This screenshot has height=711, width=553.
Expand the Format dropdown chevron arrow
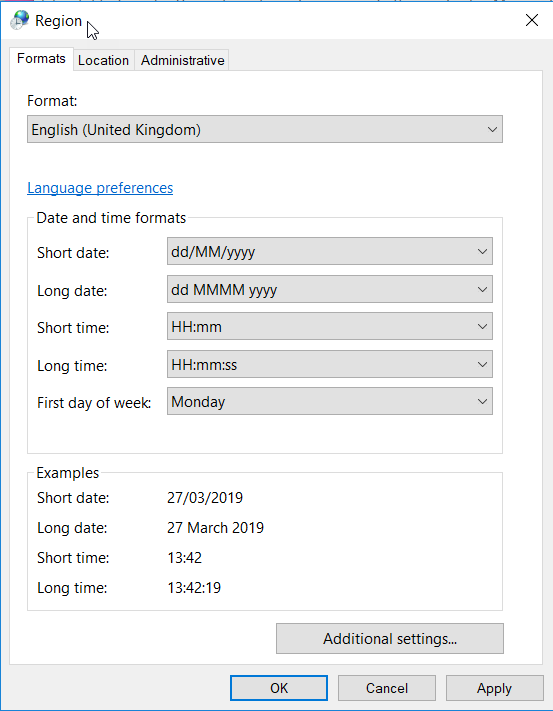point(492,129)
